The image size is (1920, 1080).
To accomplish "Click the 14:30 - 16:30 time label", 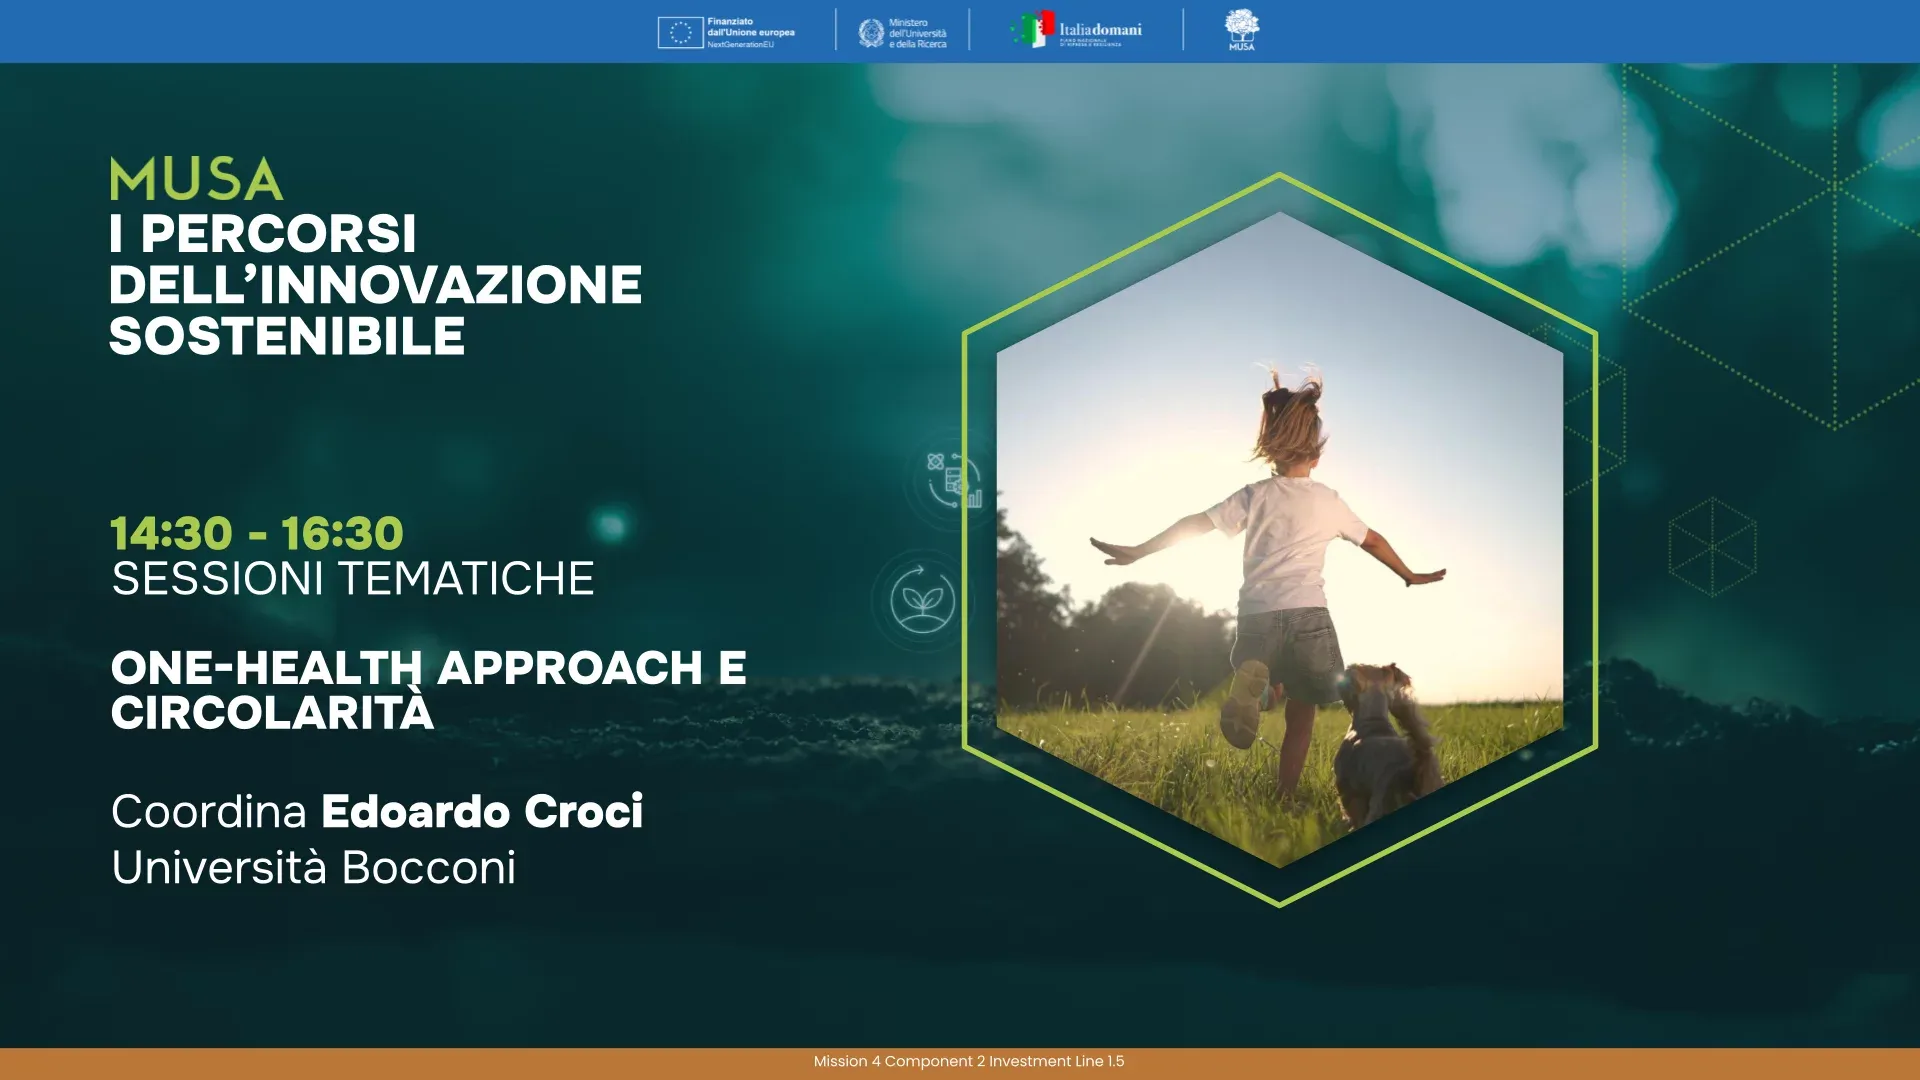I will click(256, 533).
